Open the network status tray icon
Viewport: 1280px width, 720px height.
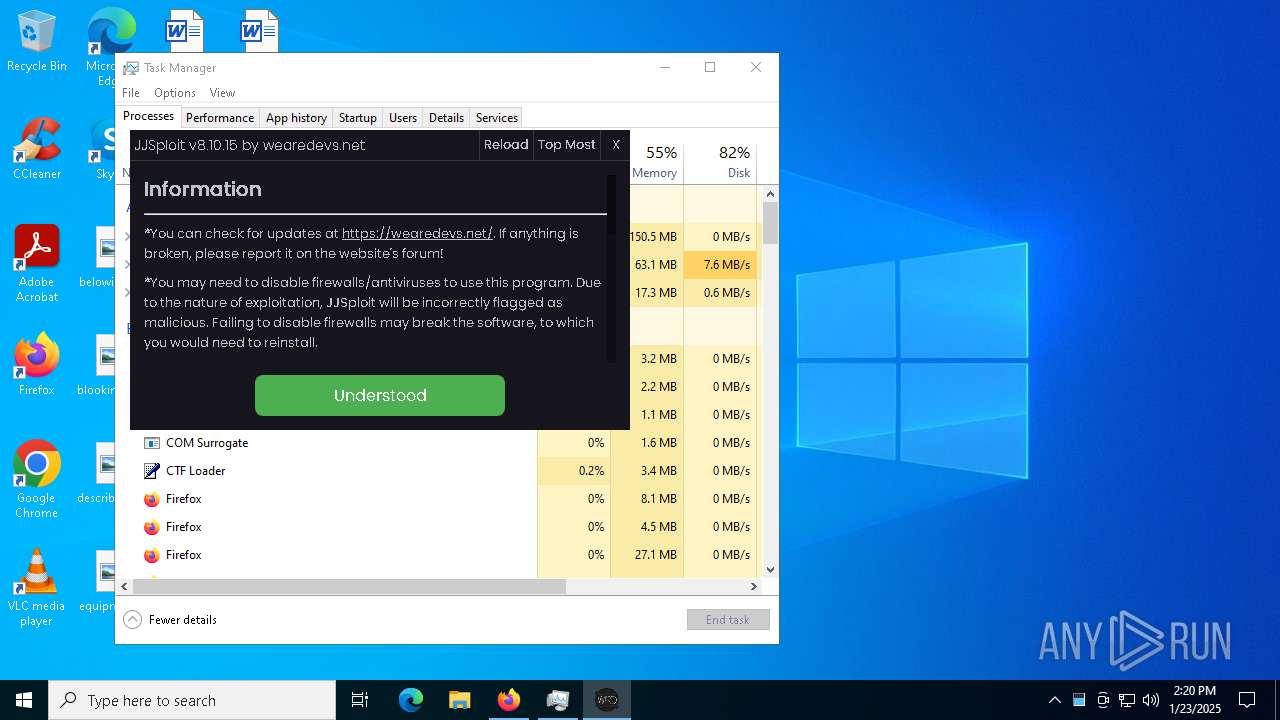(x=1127, y=700)
